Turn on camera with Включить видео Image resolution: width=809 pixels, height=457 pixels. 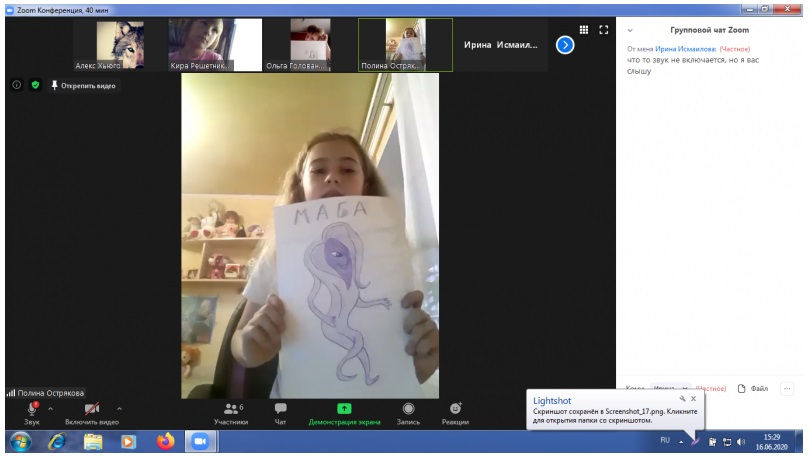point(92,414)
